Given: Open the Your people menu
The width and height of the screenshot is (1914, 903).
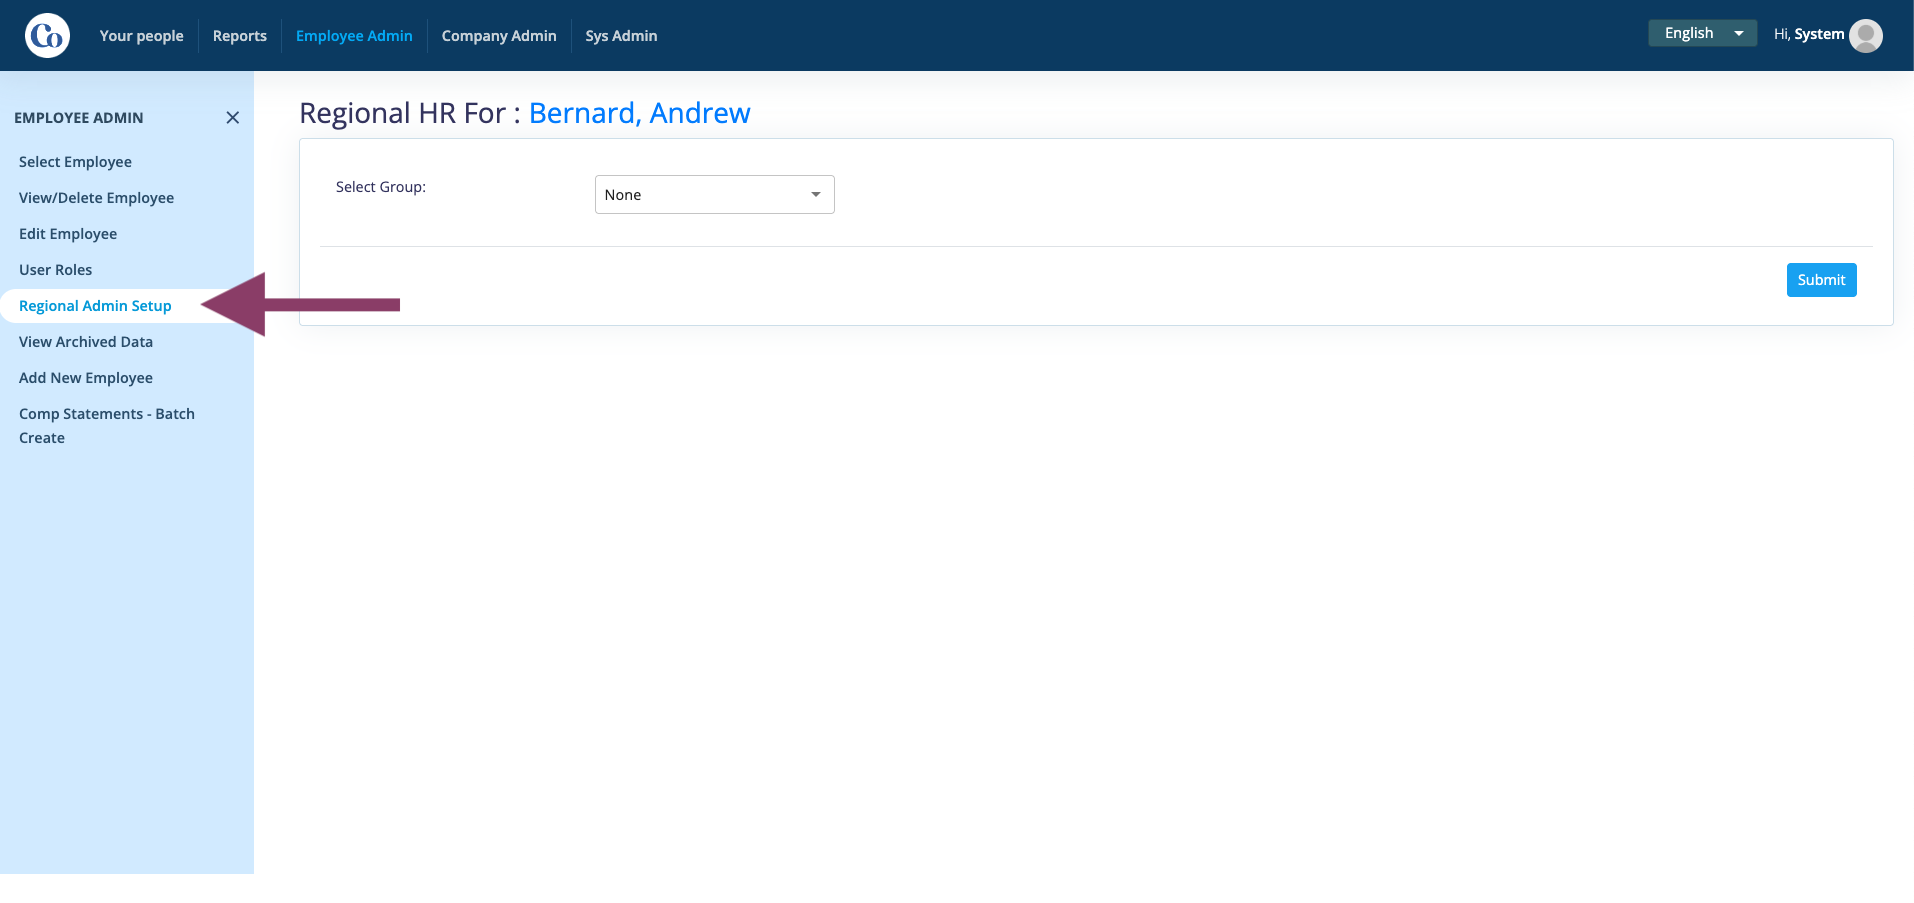Looking at the screenshot, I should pos(141,35).
